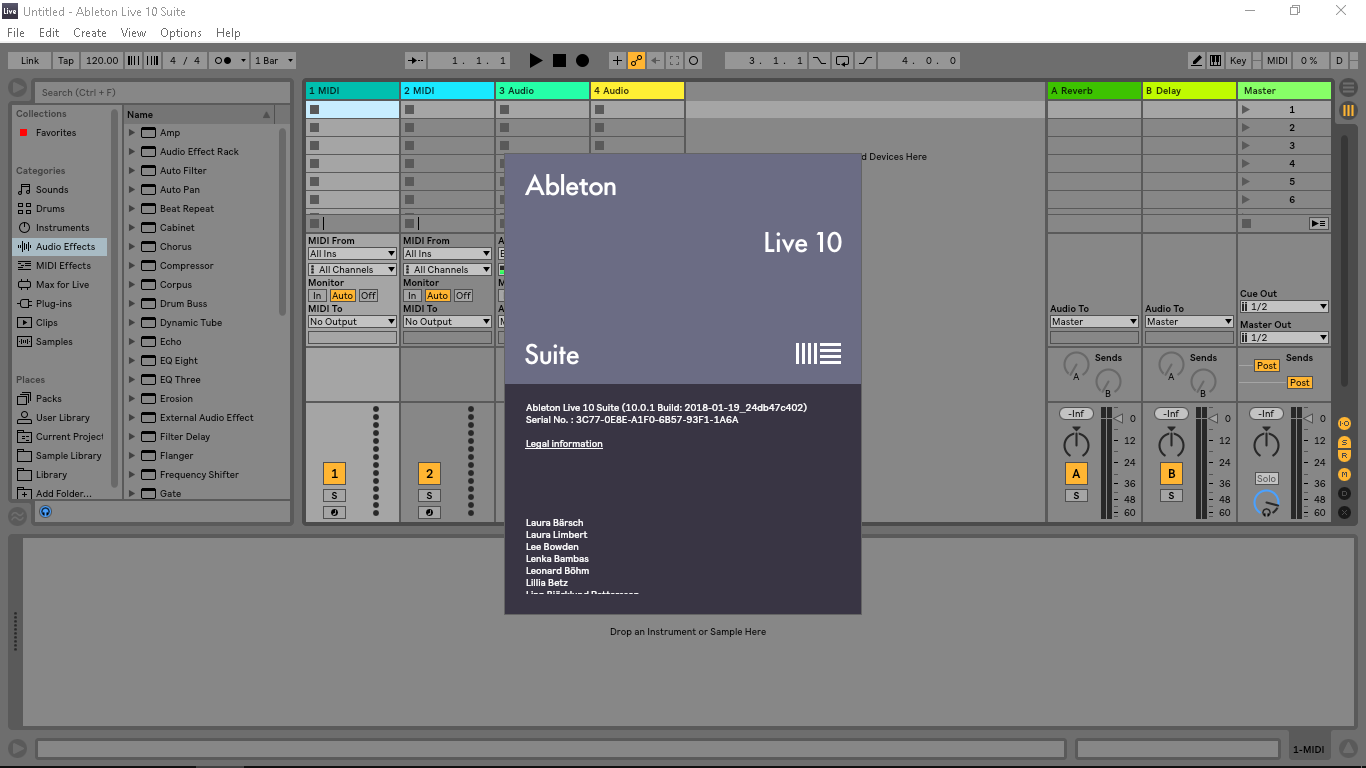Click the MIDI map mode button
Image resolution: width=1366 pixels, height=768 pixels.
[x=1277, y=61]
